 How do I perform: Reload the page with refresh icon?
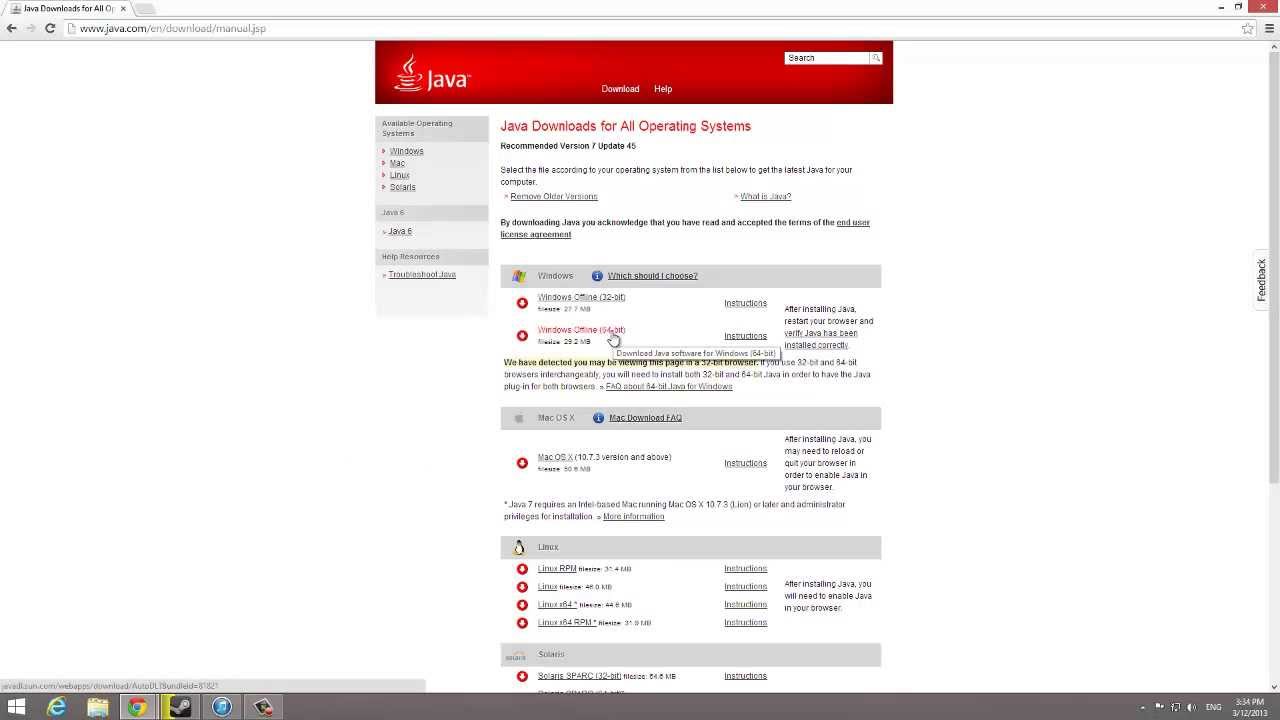[x=50, y=28]
